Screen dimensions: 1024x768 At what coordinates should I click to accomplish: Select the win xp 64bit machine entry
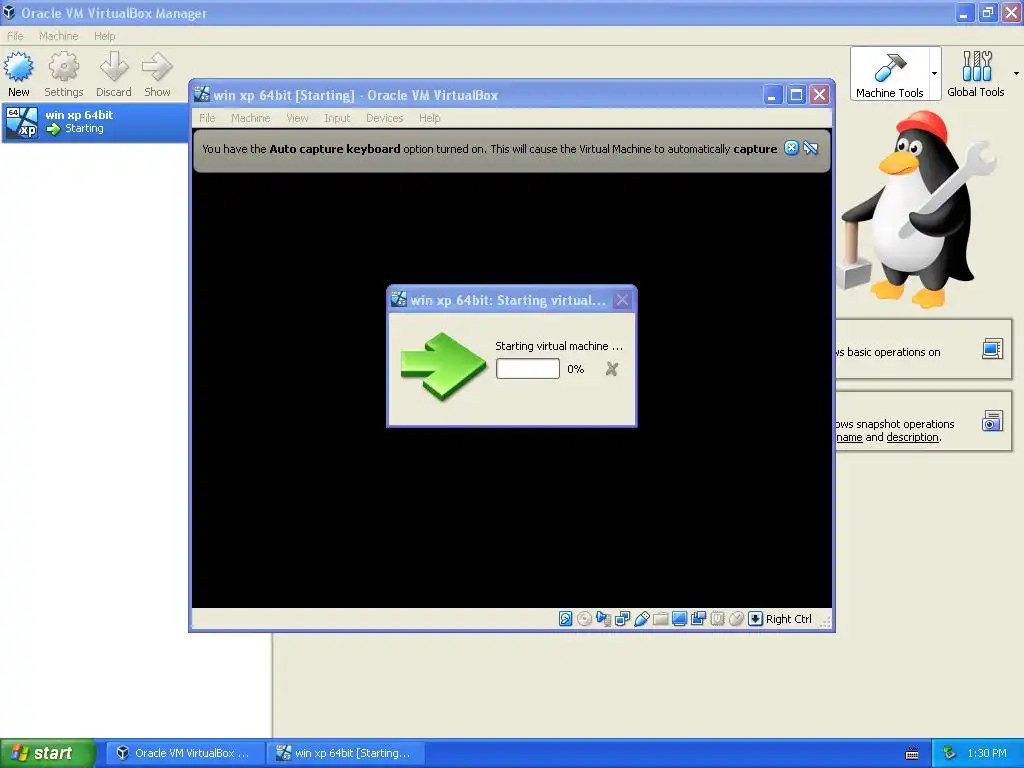[x=95, y=122]
